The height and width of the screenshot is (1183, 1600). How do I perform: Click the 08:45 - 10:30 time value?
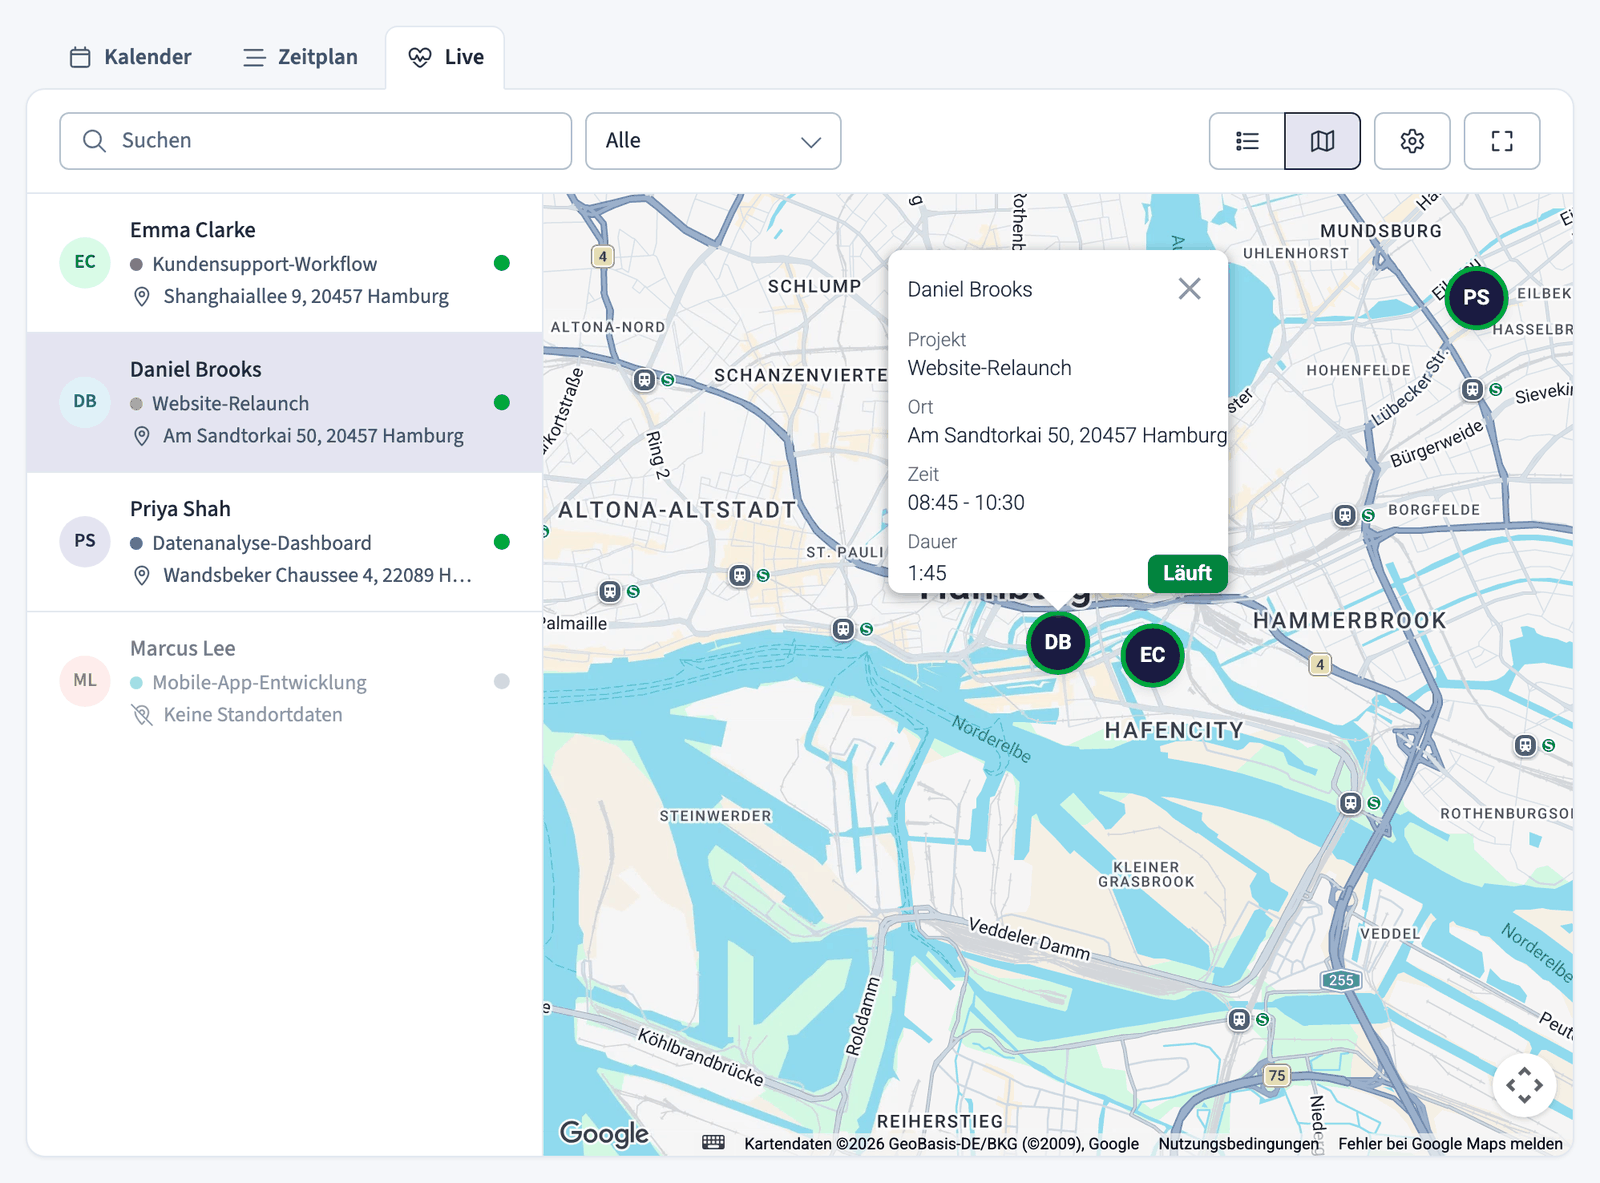(x=966, y=502)
